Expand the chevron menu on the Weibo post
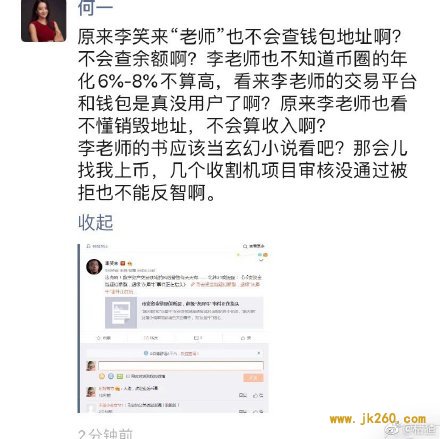440x439 pixels. [261, 260]
